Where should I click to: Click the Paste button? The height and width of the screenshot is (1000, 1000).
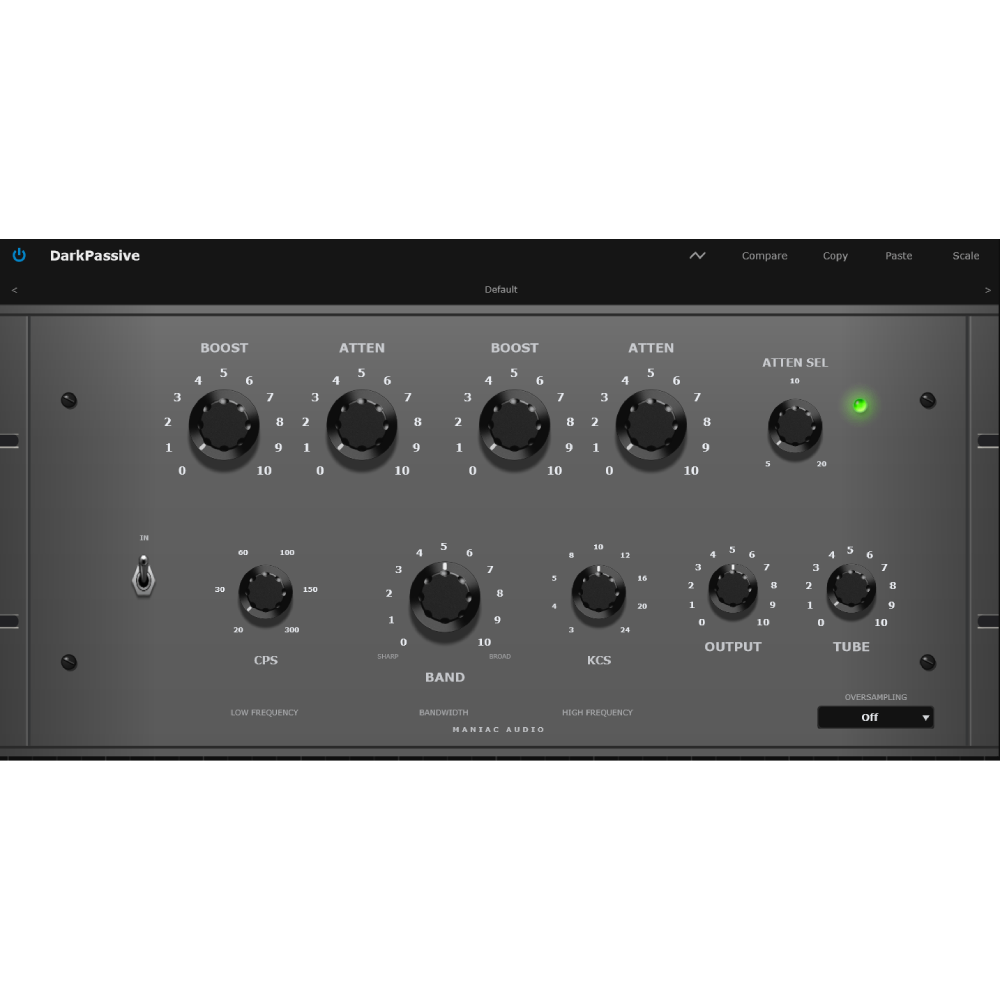(x=898, y=256)
